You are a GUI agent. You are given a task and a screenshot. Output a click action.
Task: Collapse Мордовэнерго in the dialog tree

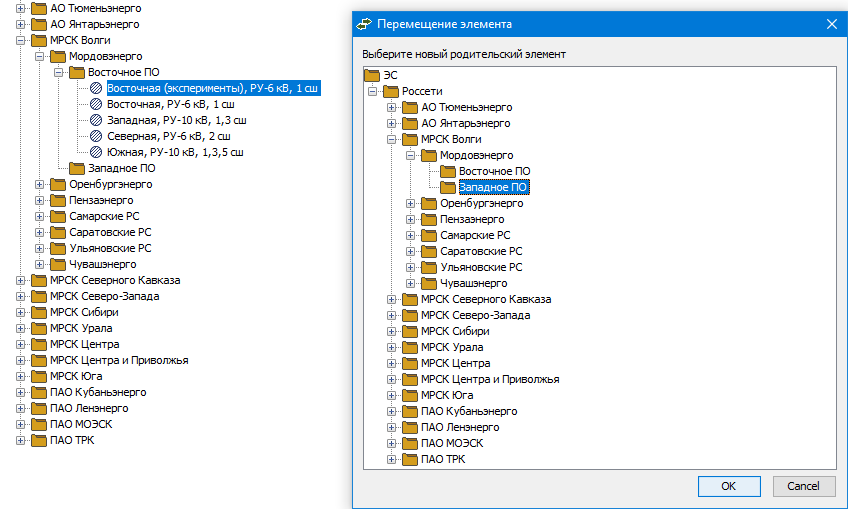(410, 155)
